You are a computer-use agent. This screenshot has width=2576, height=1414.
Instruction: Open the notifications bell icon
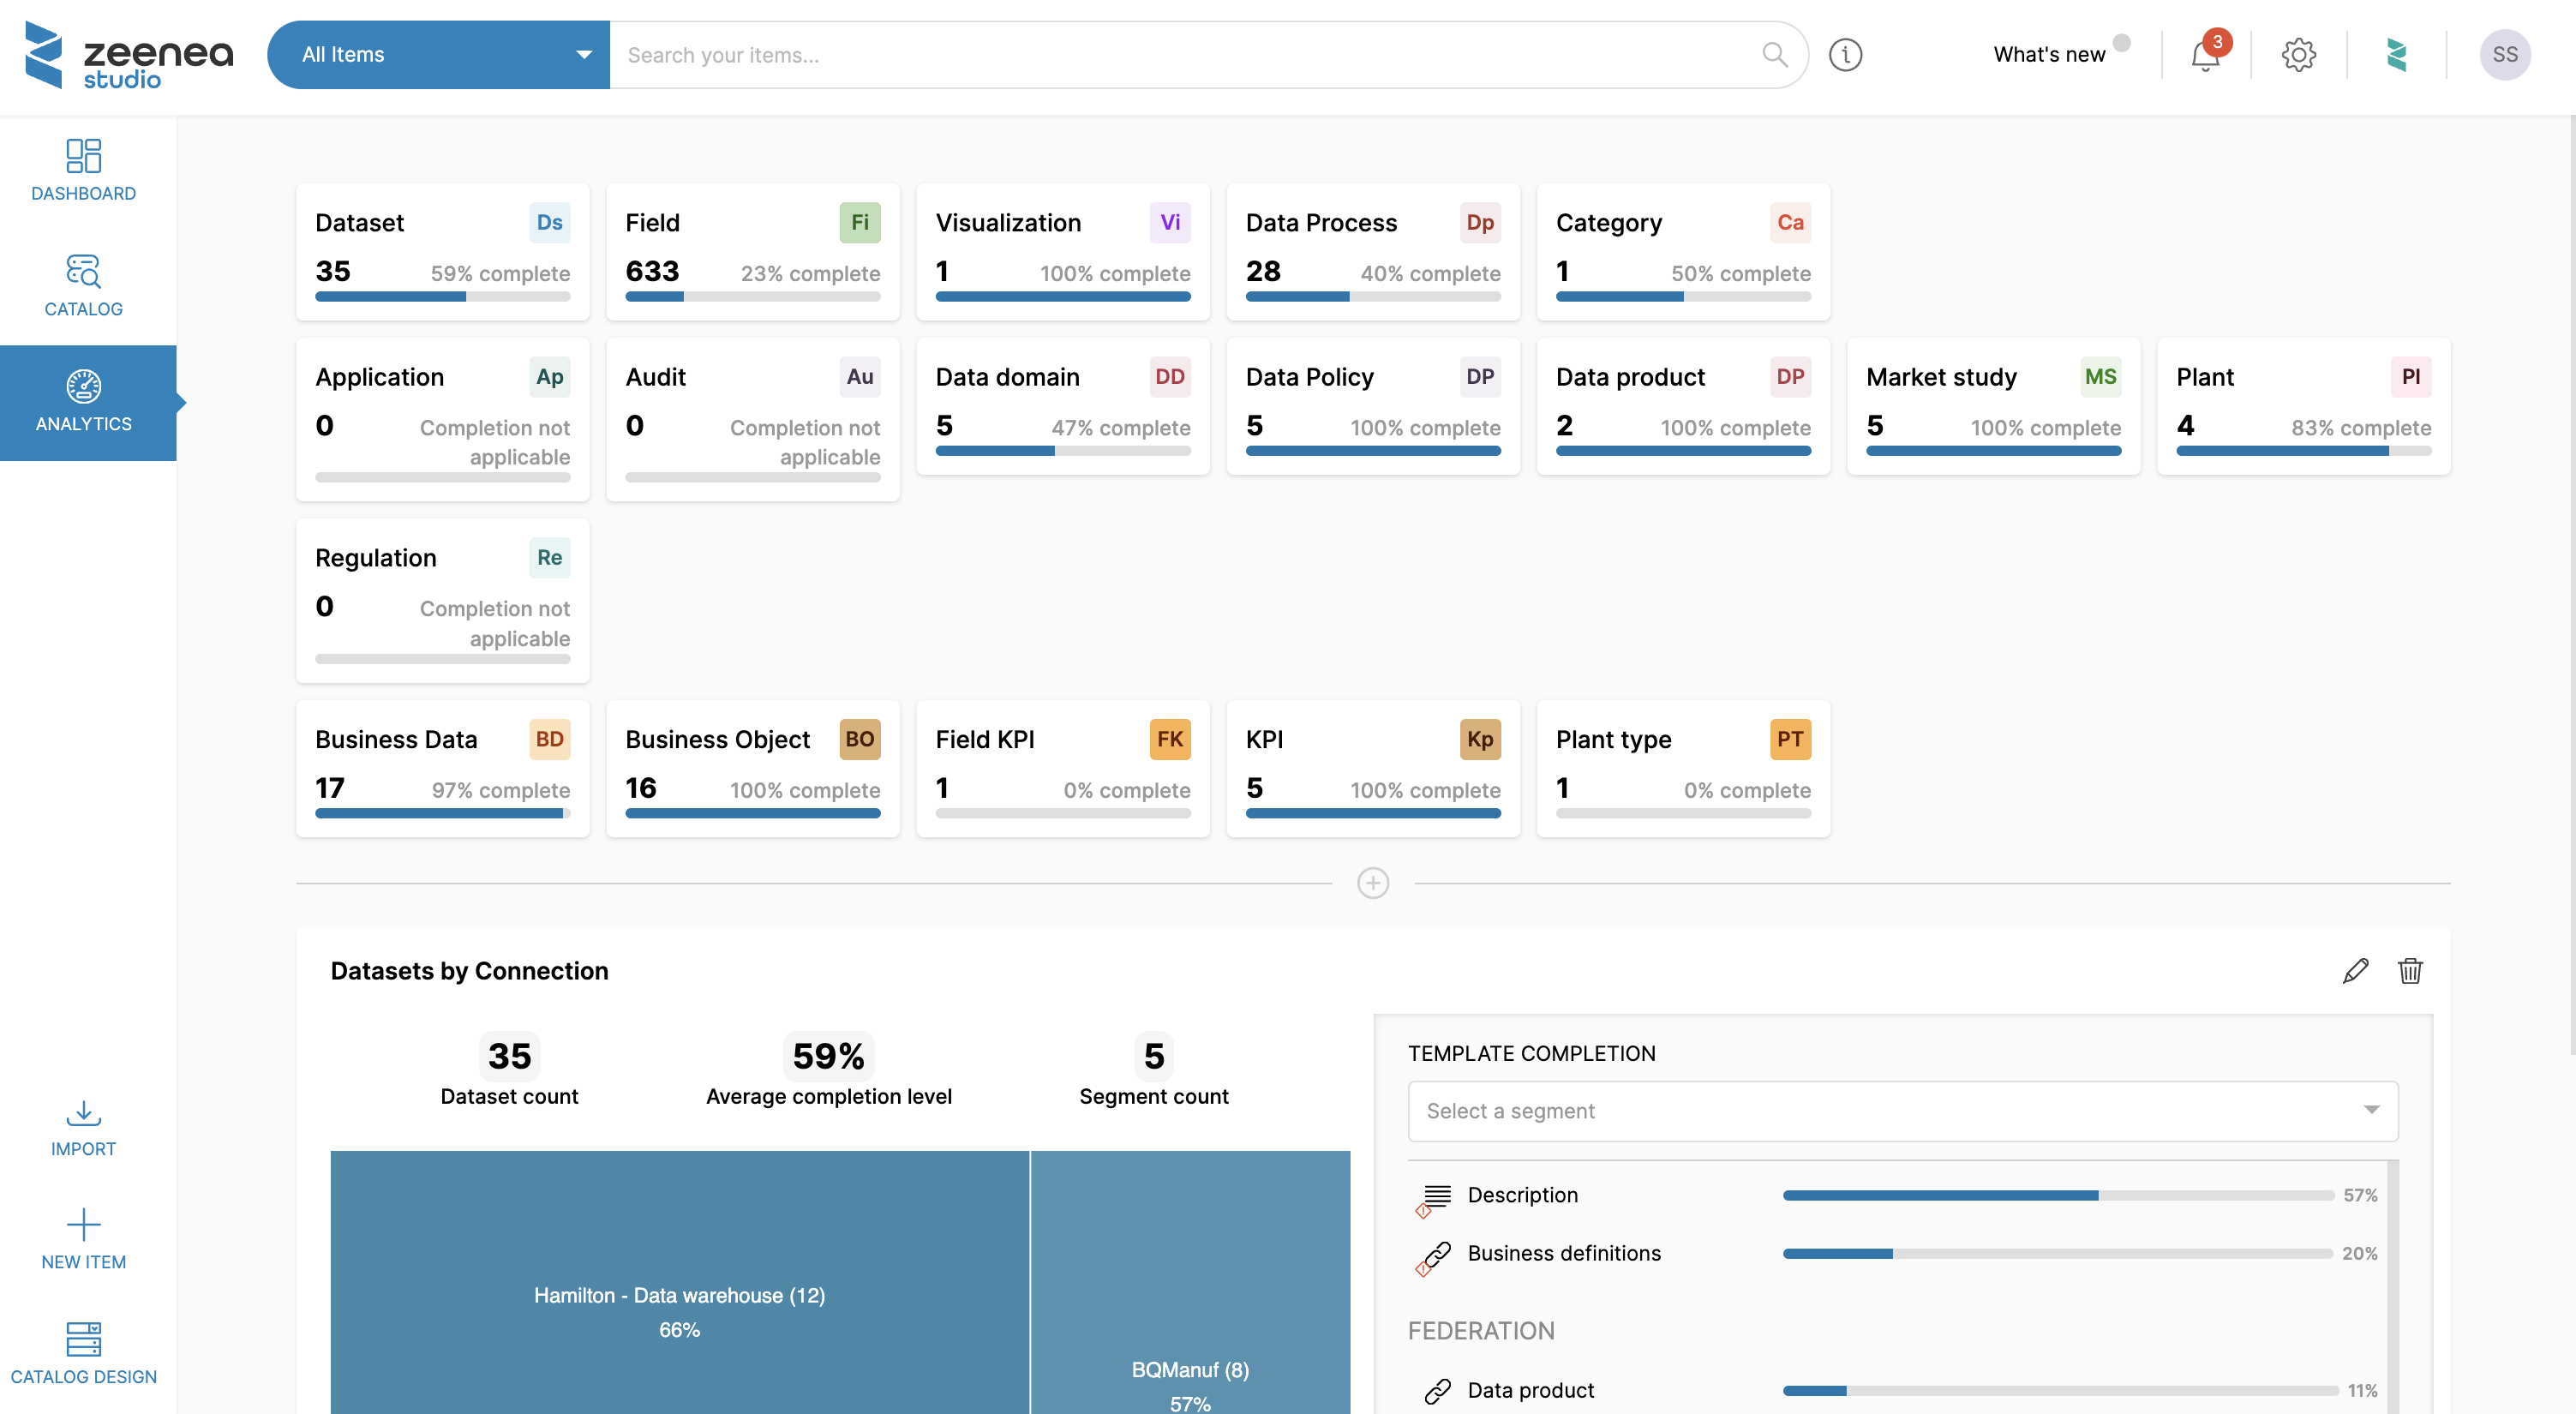pyautogui.click(x=2205, y=55)
